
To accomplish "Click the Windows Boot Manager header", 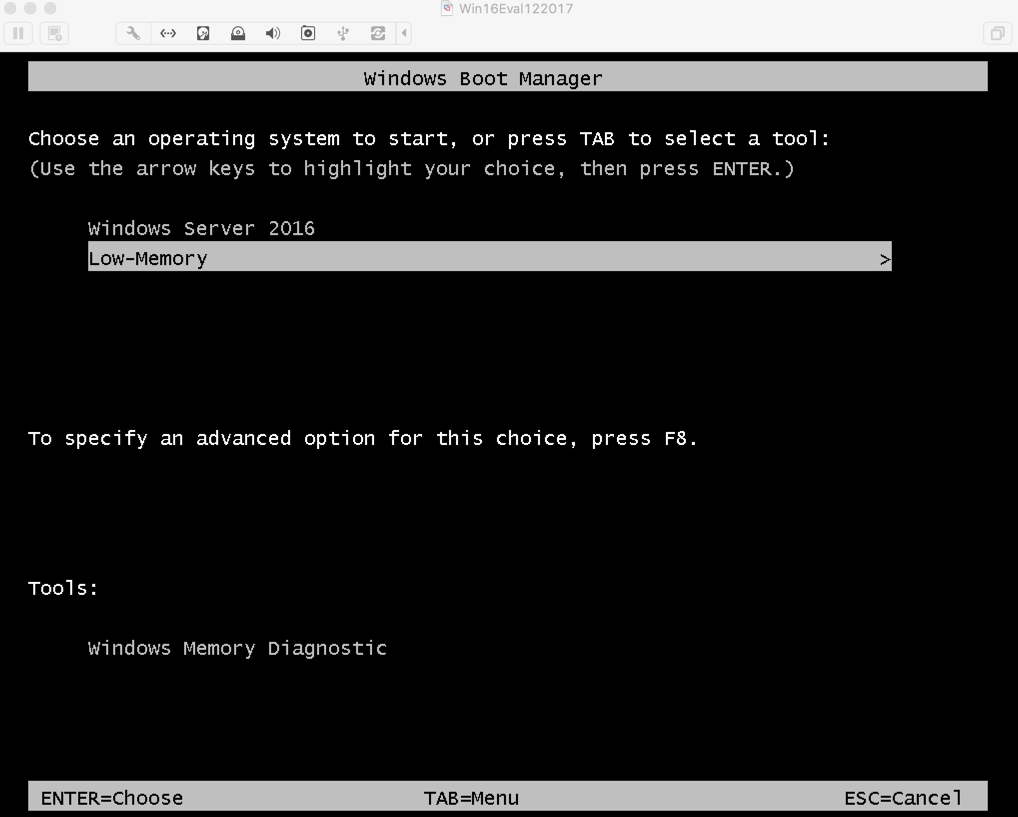I will (x=508, y=77).
